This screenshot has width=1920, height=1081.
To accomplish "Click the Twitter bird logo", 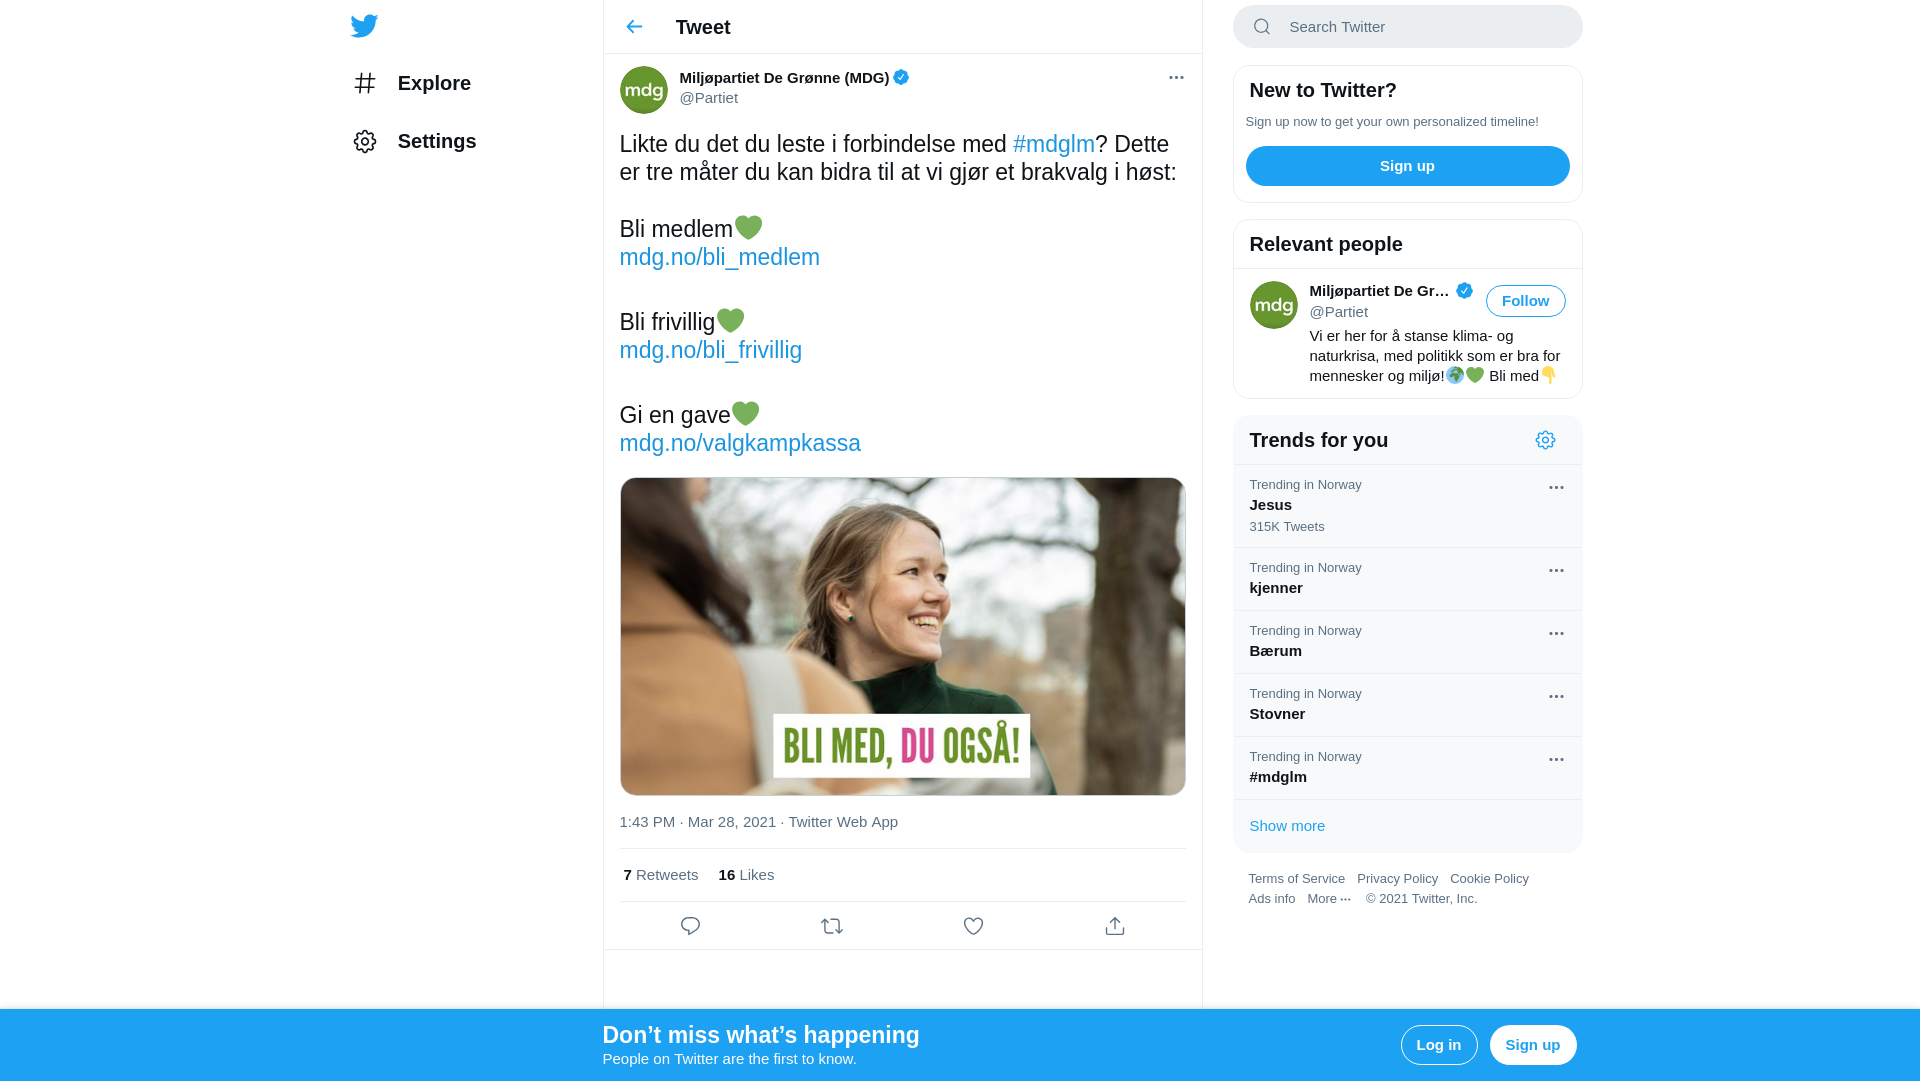I will coord(364,26).
